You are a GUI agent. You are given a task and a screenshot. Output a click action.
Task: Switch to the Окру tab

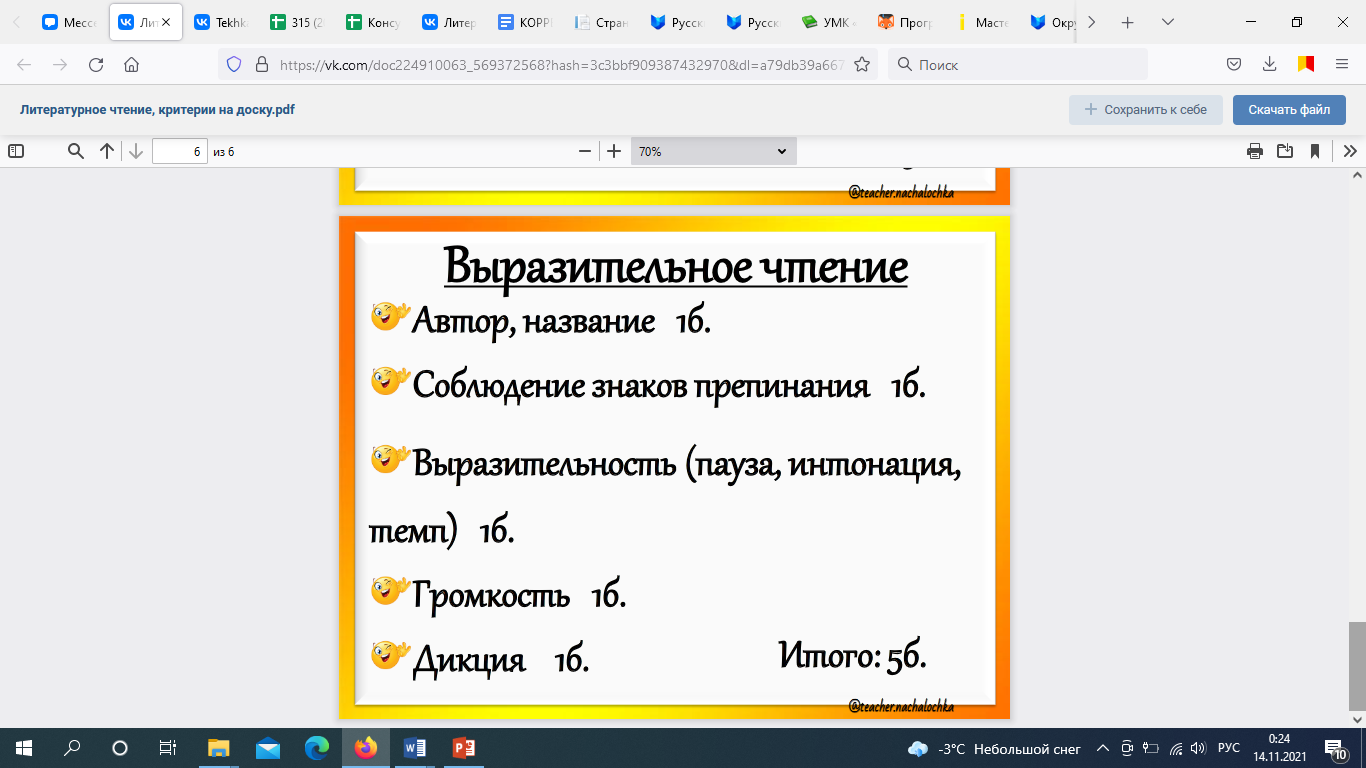click(x=1052, y=22)
